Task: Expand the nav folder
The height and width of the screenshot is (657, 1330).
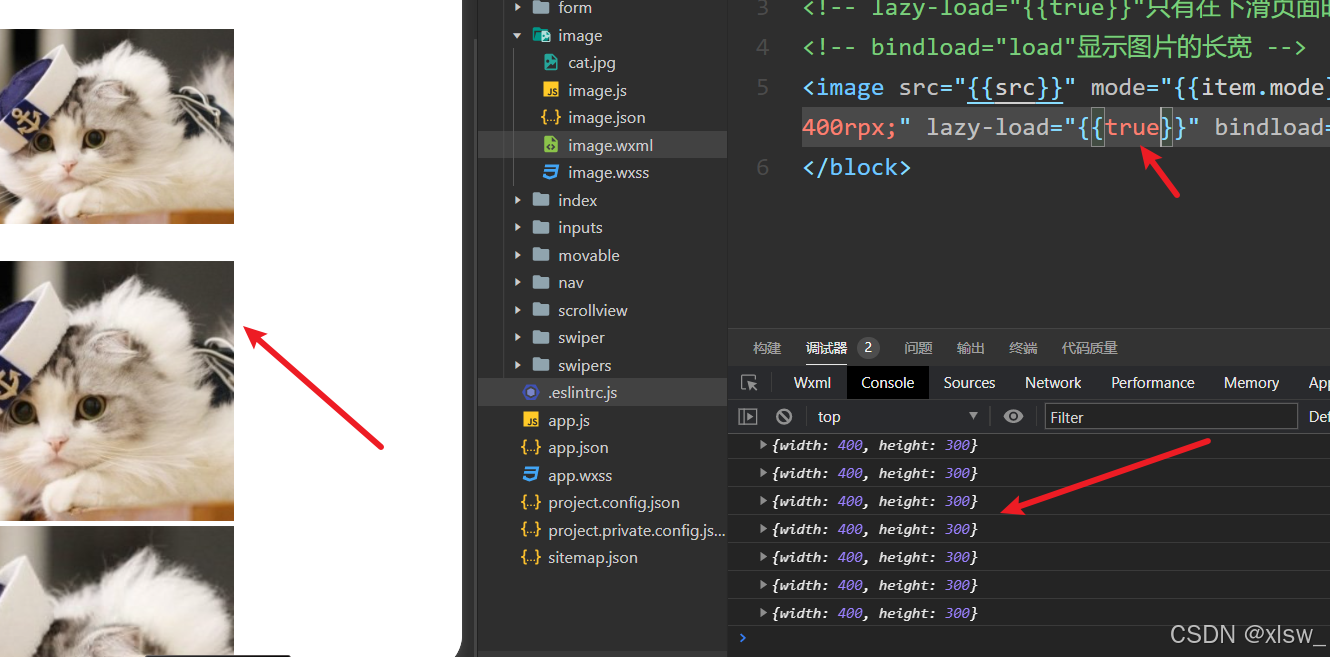Action: (x=518, y=282)
